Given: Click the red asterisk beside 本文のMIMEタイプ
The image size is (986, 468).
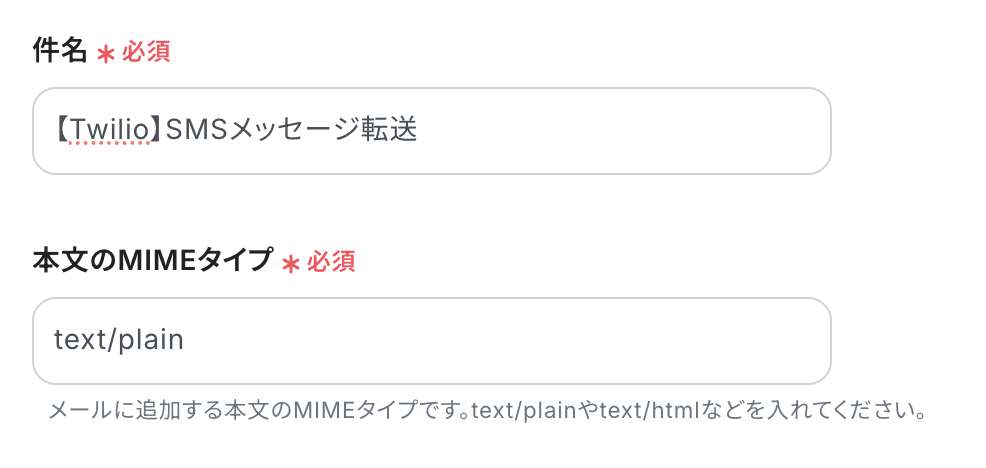Looking at the screenshot, I should point(291,264).
